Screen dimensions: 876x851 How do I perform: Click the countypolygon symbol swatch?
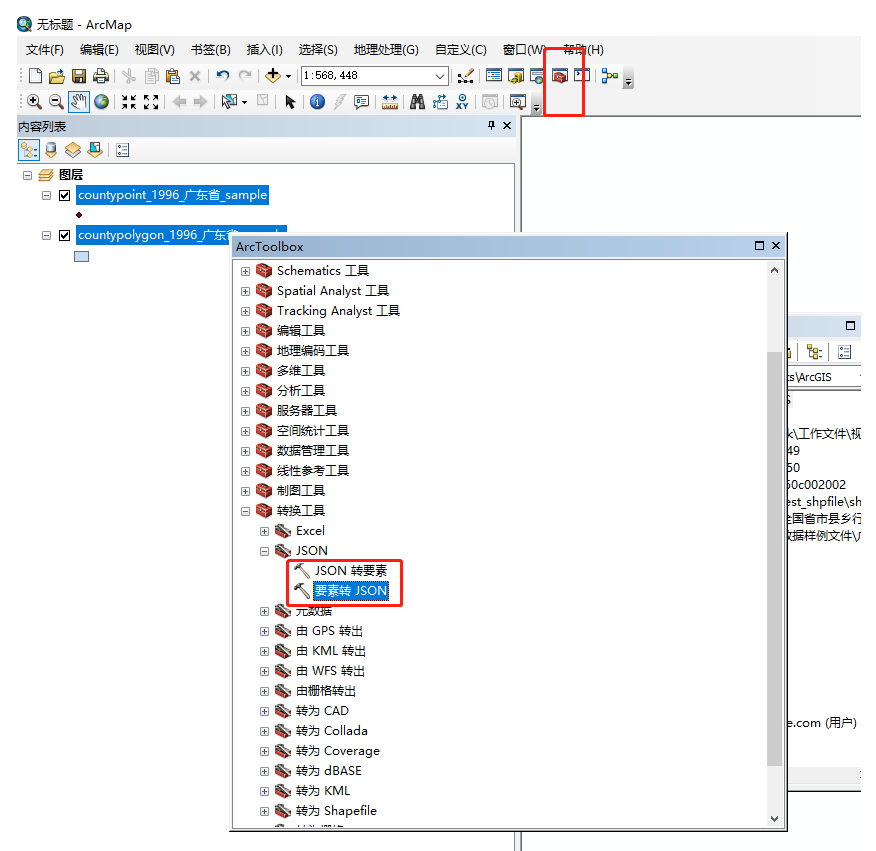coord(80,255)
